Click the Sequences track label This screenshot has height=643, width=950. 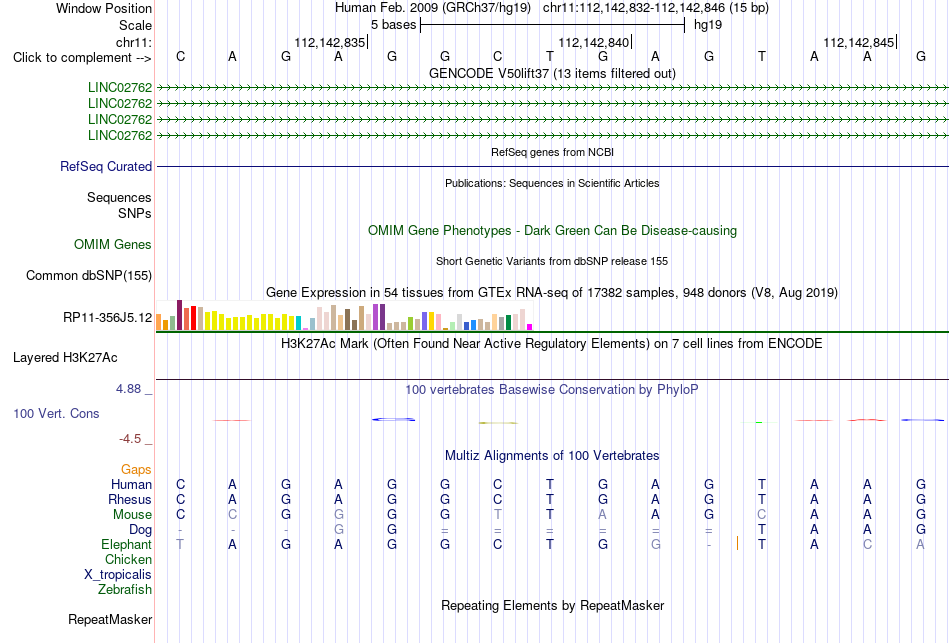tap(119, 198)
